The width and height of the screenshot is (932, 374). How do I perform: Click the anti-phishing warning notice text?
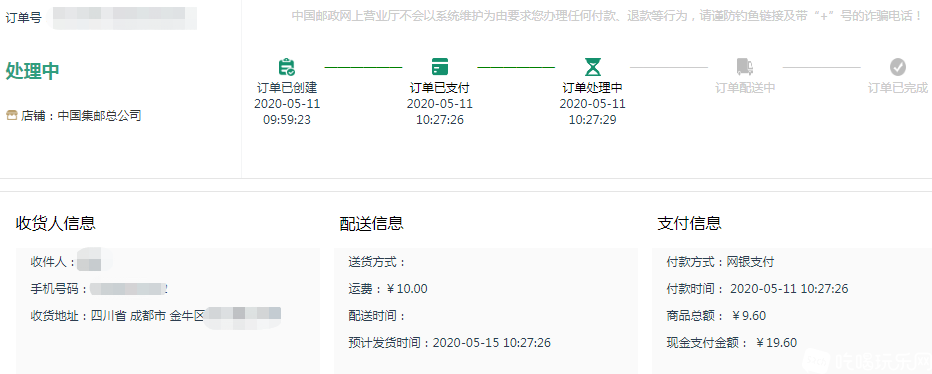[607, 16]
